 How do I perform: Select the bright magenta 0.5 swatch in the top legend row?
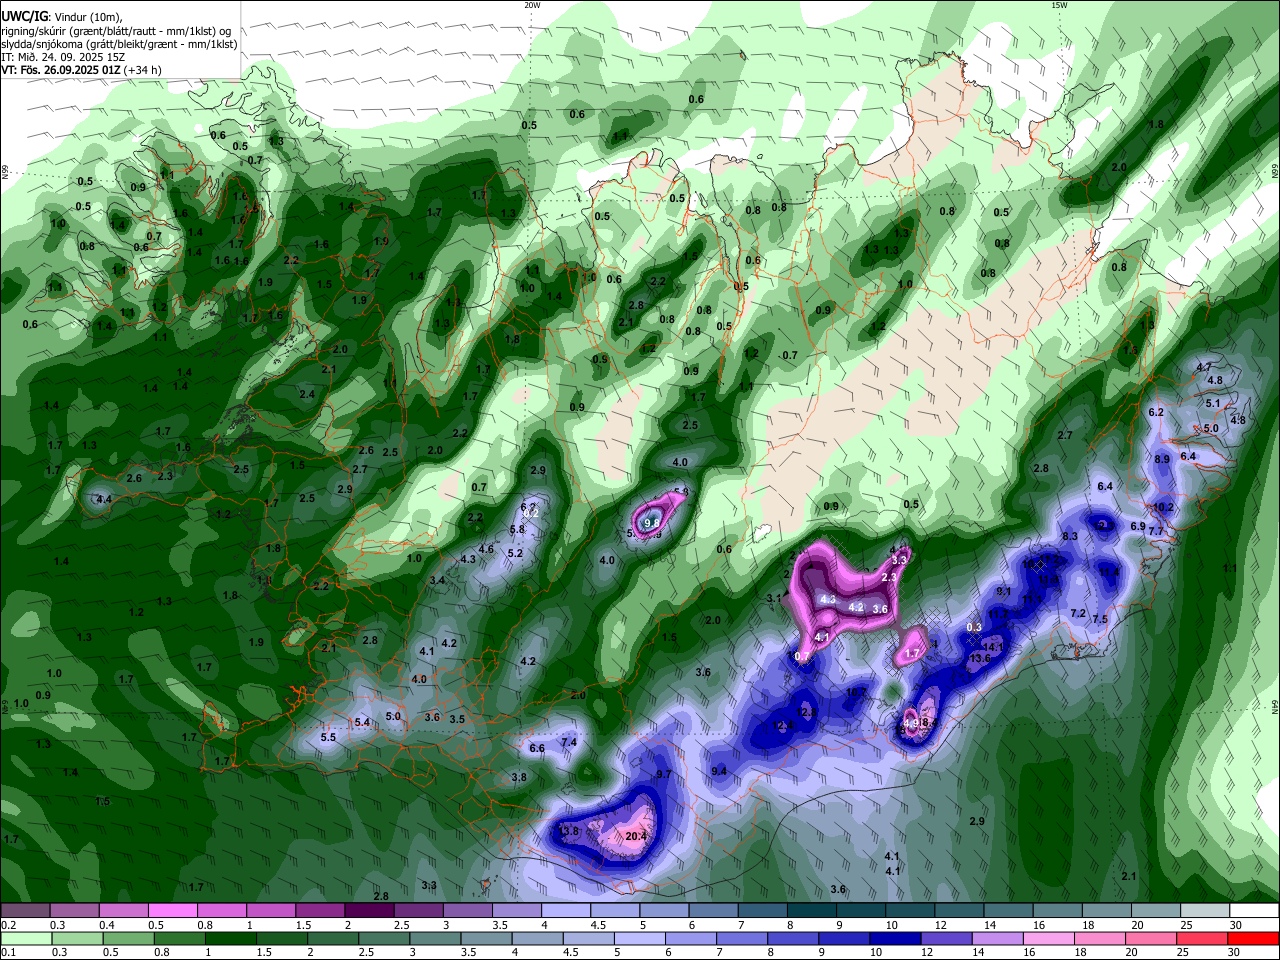[x=171, y=910]
